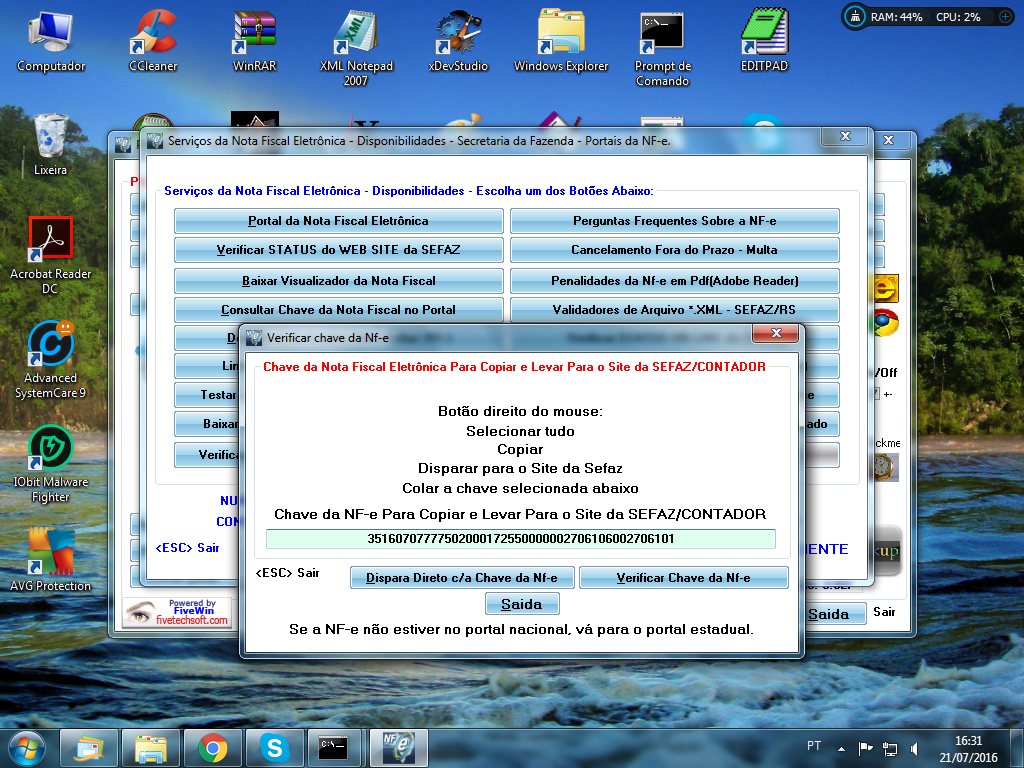The height and width of the screenshot is (768, 1024).
Task: Open Portal da Nota Fiscal Eletrônica
Action: pyautogui.click(x=338, y=221)
